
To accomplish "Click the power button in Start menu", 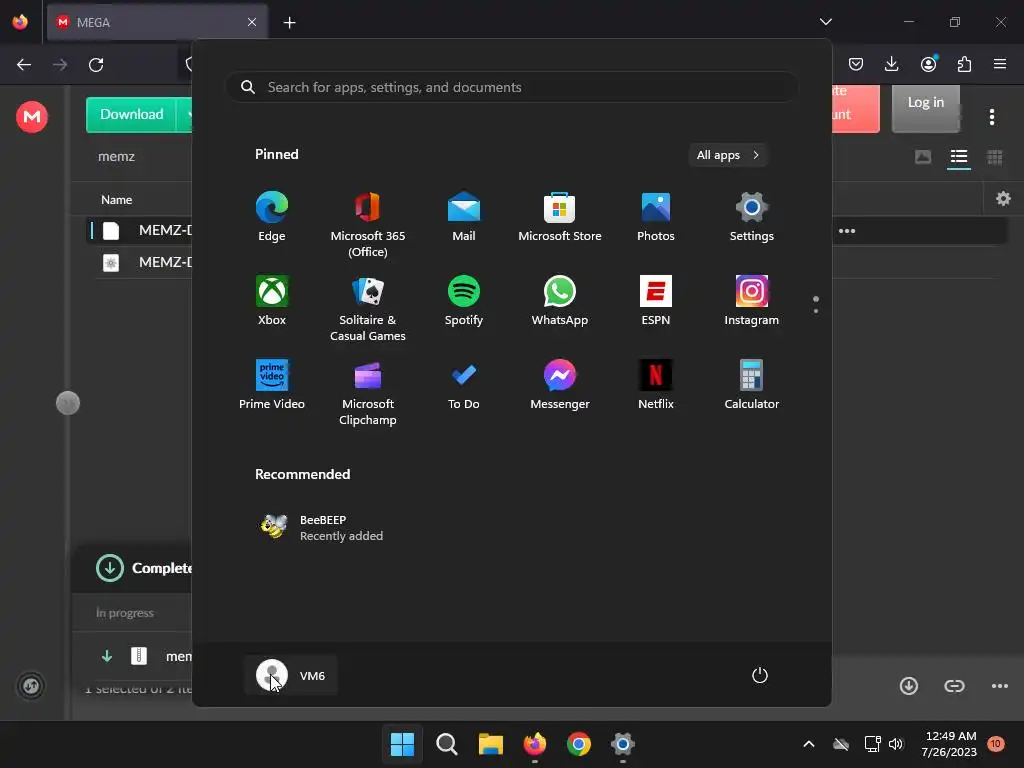I will 760,675.
